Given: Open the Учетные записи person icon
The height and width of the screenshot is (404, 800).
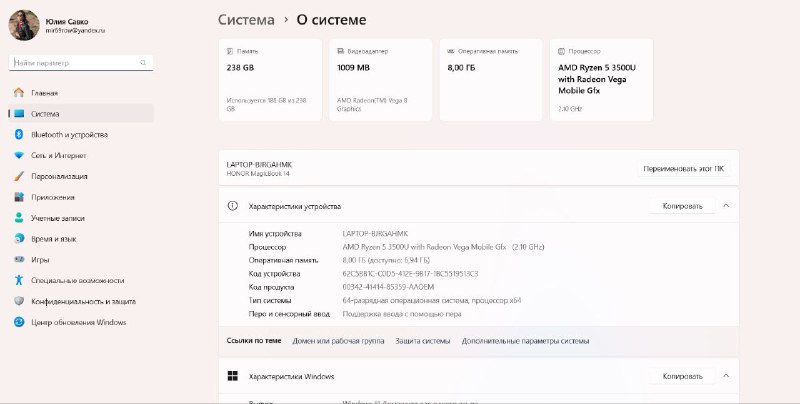Looking at the screenshot, I should 19,218.
